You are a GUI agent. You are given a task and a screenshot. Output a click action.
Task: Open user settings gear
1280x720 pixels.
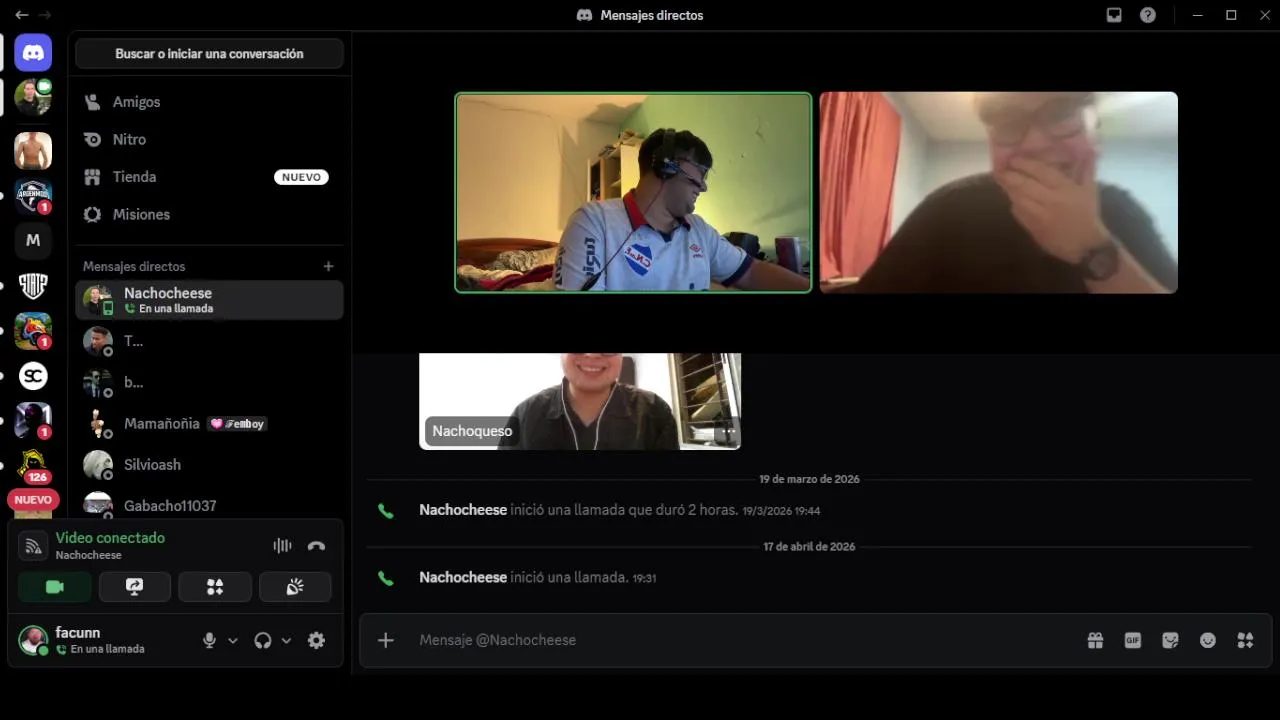click(x=316, y=641)
